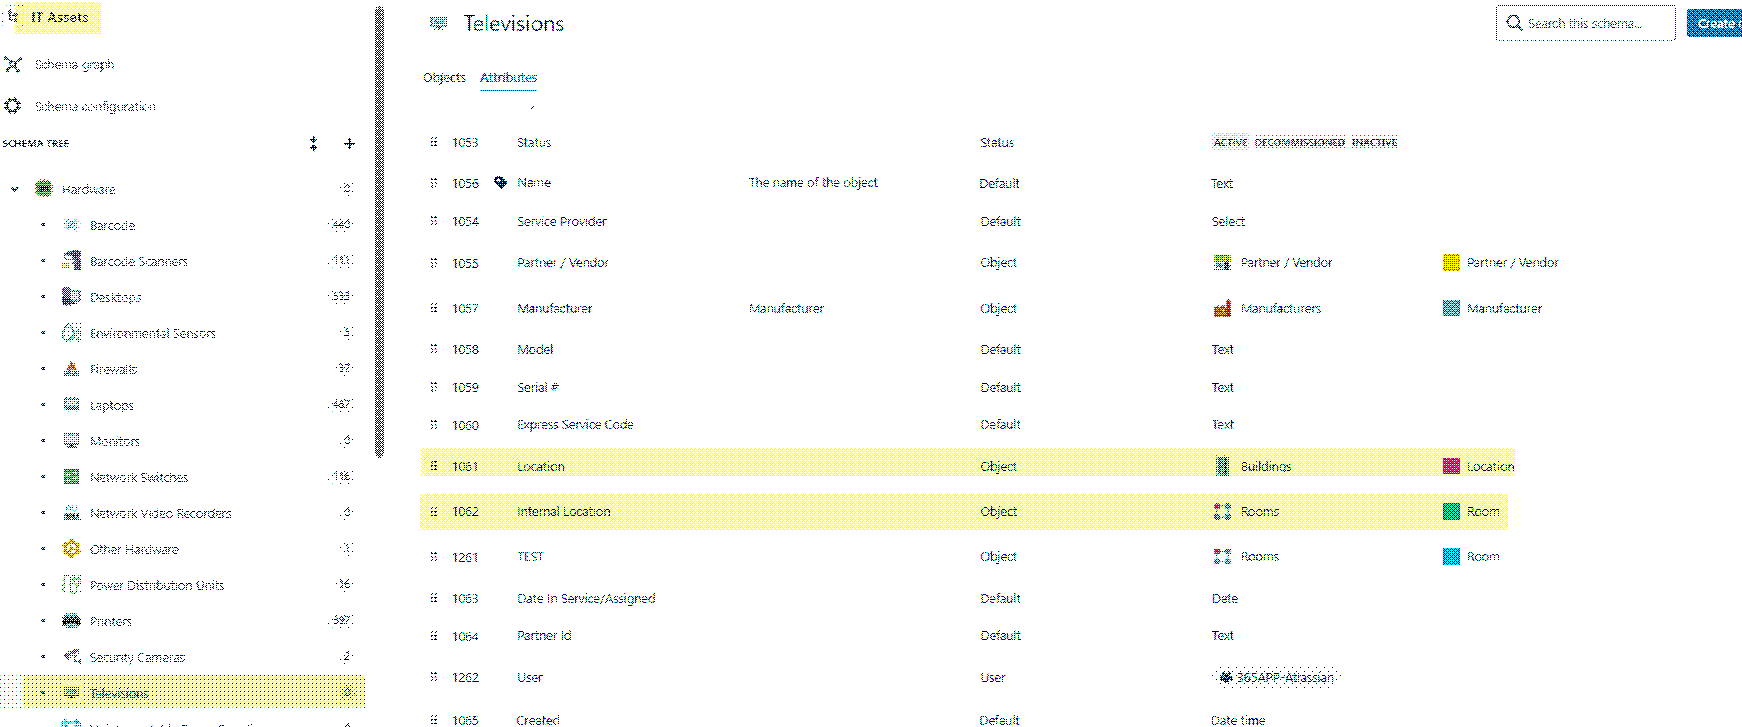Click the TEST attribute name
1742x727 pixels.
(x=530, y=556)
